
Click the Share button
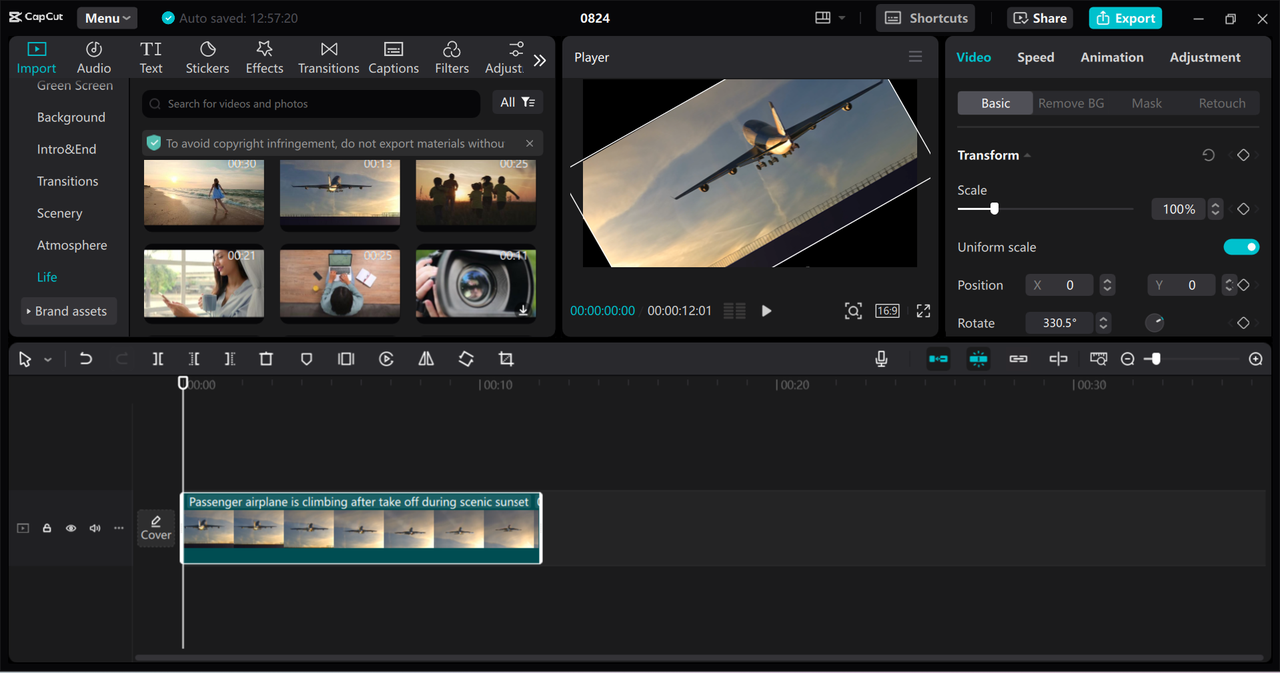pyautogui.click(x=1040, y=18)
